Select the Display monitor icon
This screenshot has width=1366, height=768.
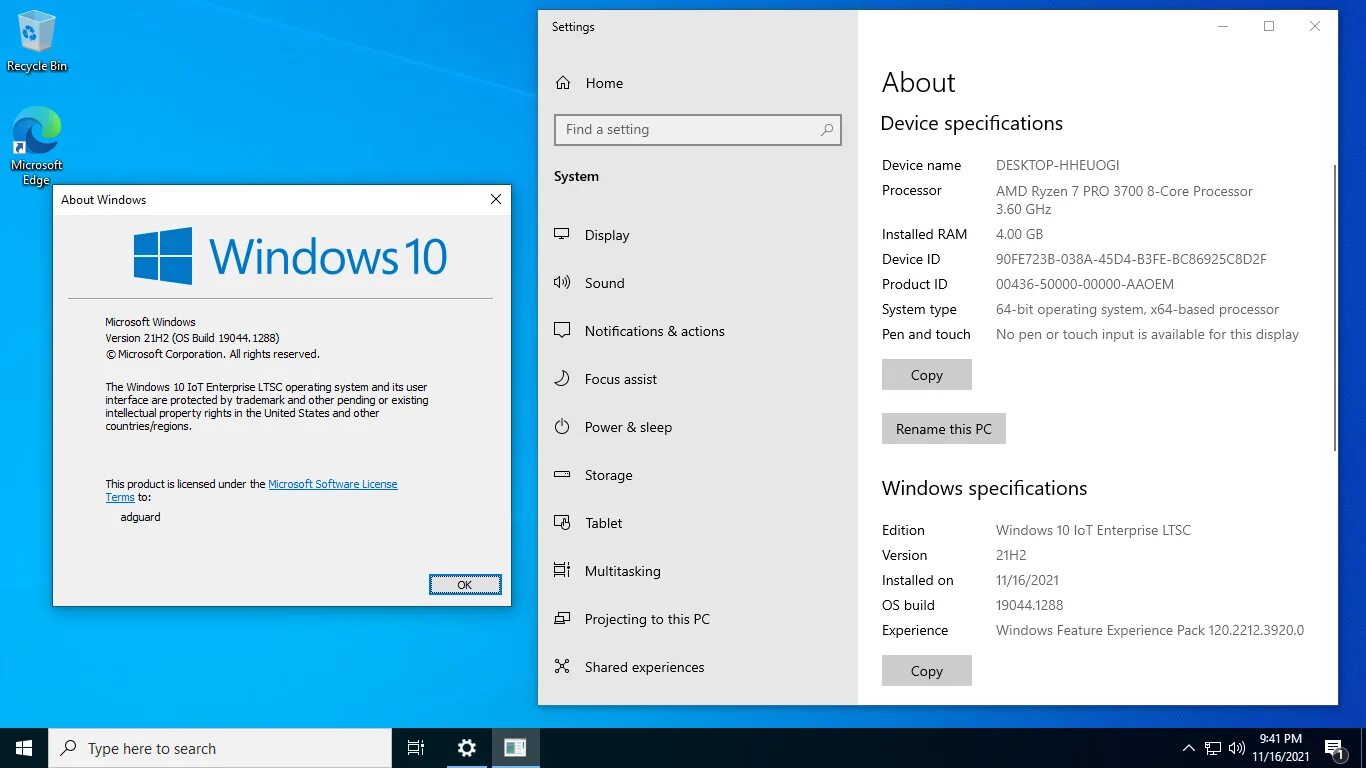562,235
